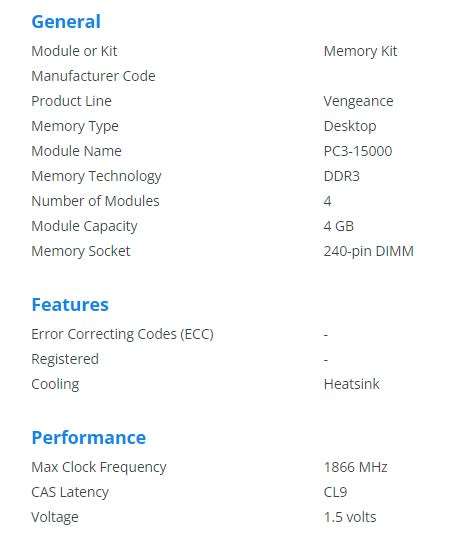Click the Vengeance product line value
Image resolution: width=459 pixels, height=545 pixels.
359,101
